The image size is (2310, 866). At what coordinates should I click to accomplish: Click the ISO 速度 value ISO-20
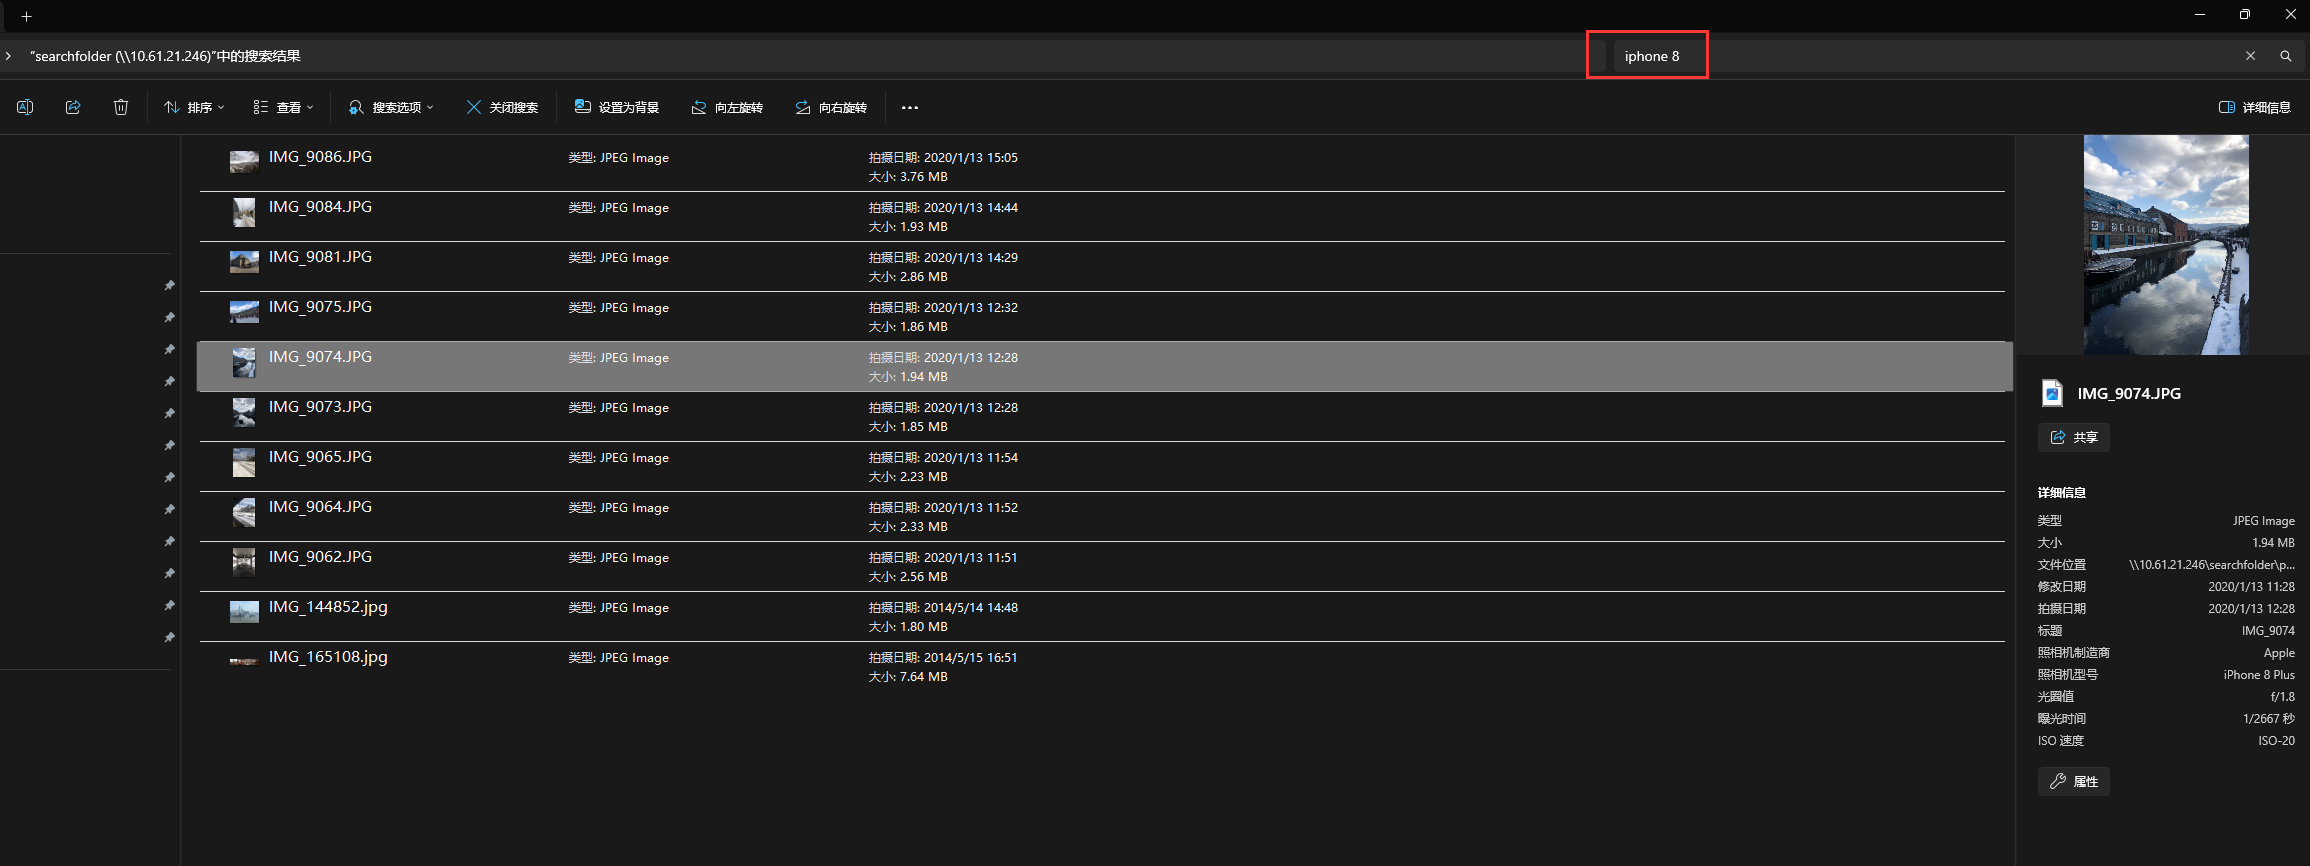pyautogui.click(x=2276, y=741)
